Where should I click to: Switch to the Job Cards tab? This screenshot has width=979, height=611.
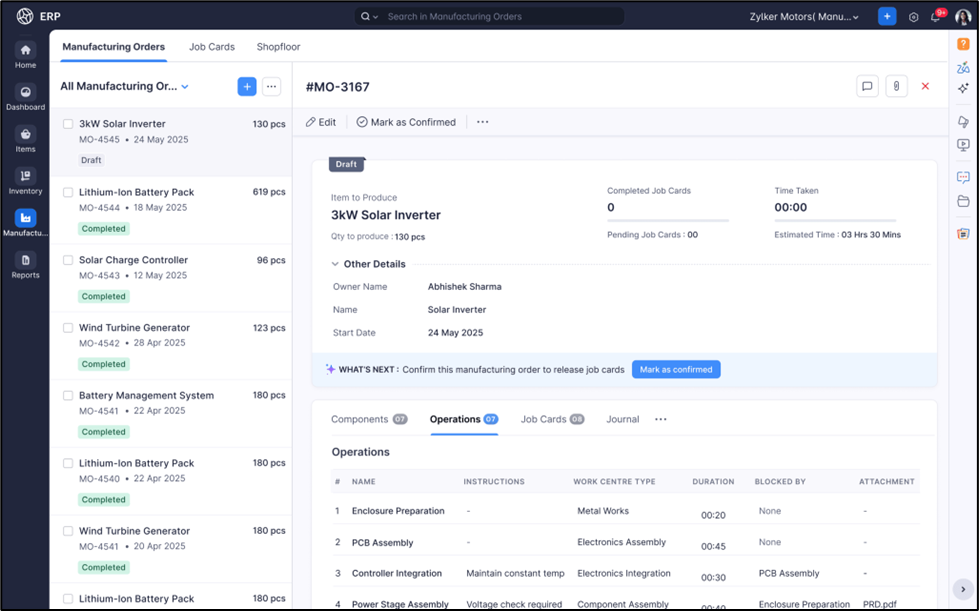click(211, 47)
